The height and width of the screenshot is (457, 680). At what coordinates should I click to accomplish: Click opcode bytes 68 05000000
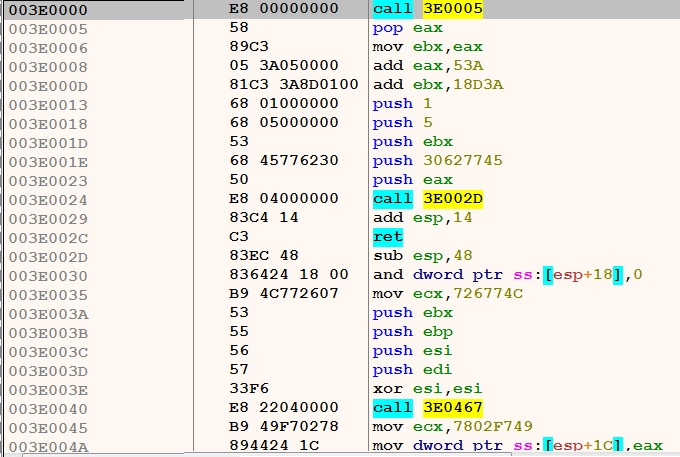[284, 122]
